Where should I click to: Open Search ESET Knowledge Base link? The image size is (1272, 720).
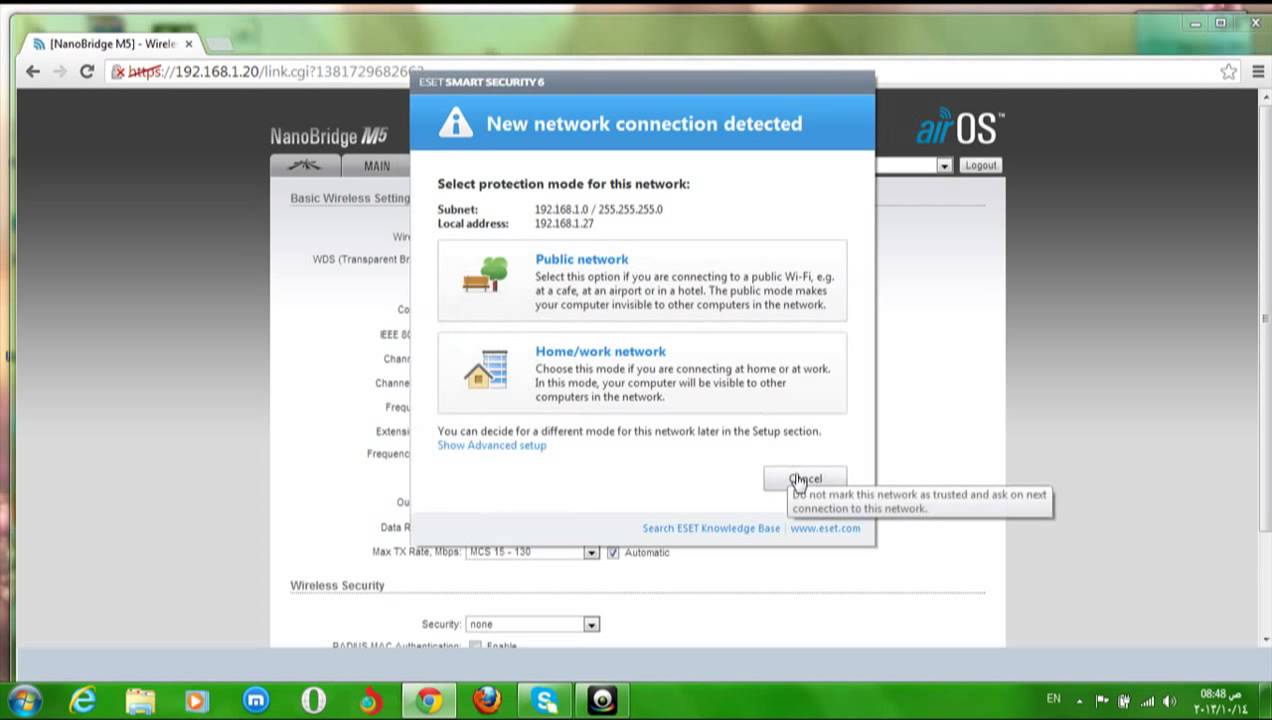point(711,528)
